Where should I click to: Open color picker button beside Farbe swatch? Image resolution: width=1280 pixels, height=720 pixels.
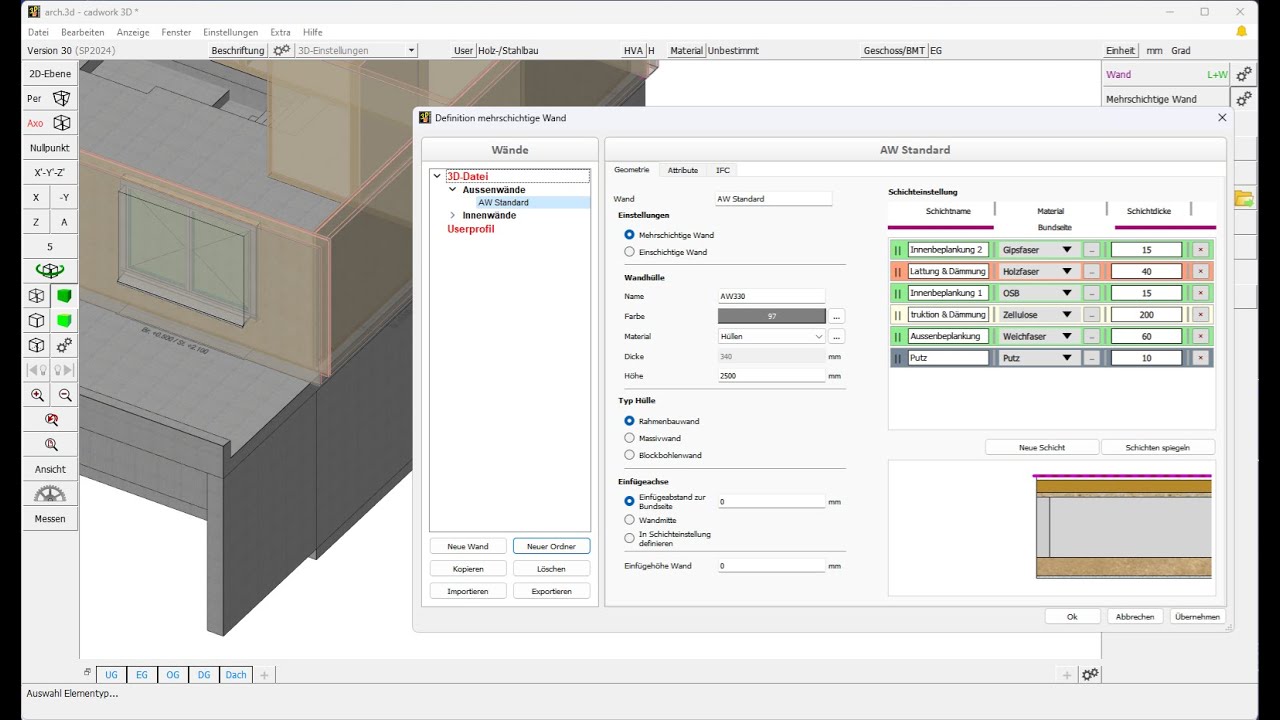point(837,316)
